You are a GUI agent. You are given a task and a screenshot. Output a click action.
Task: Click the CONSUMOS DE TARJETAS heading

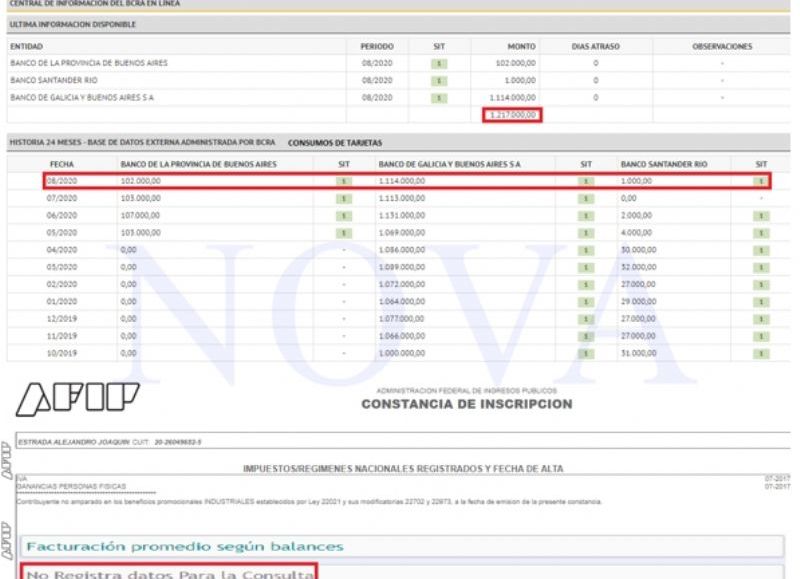point(335,143)
